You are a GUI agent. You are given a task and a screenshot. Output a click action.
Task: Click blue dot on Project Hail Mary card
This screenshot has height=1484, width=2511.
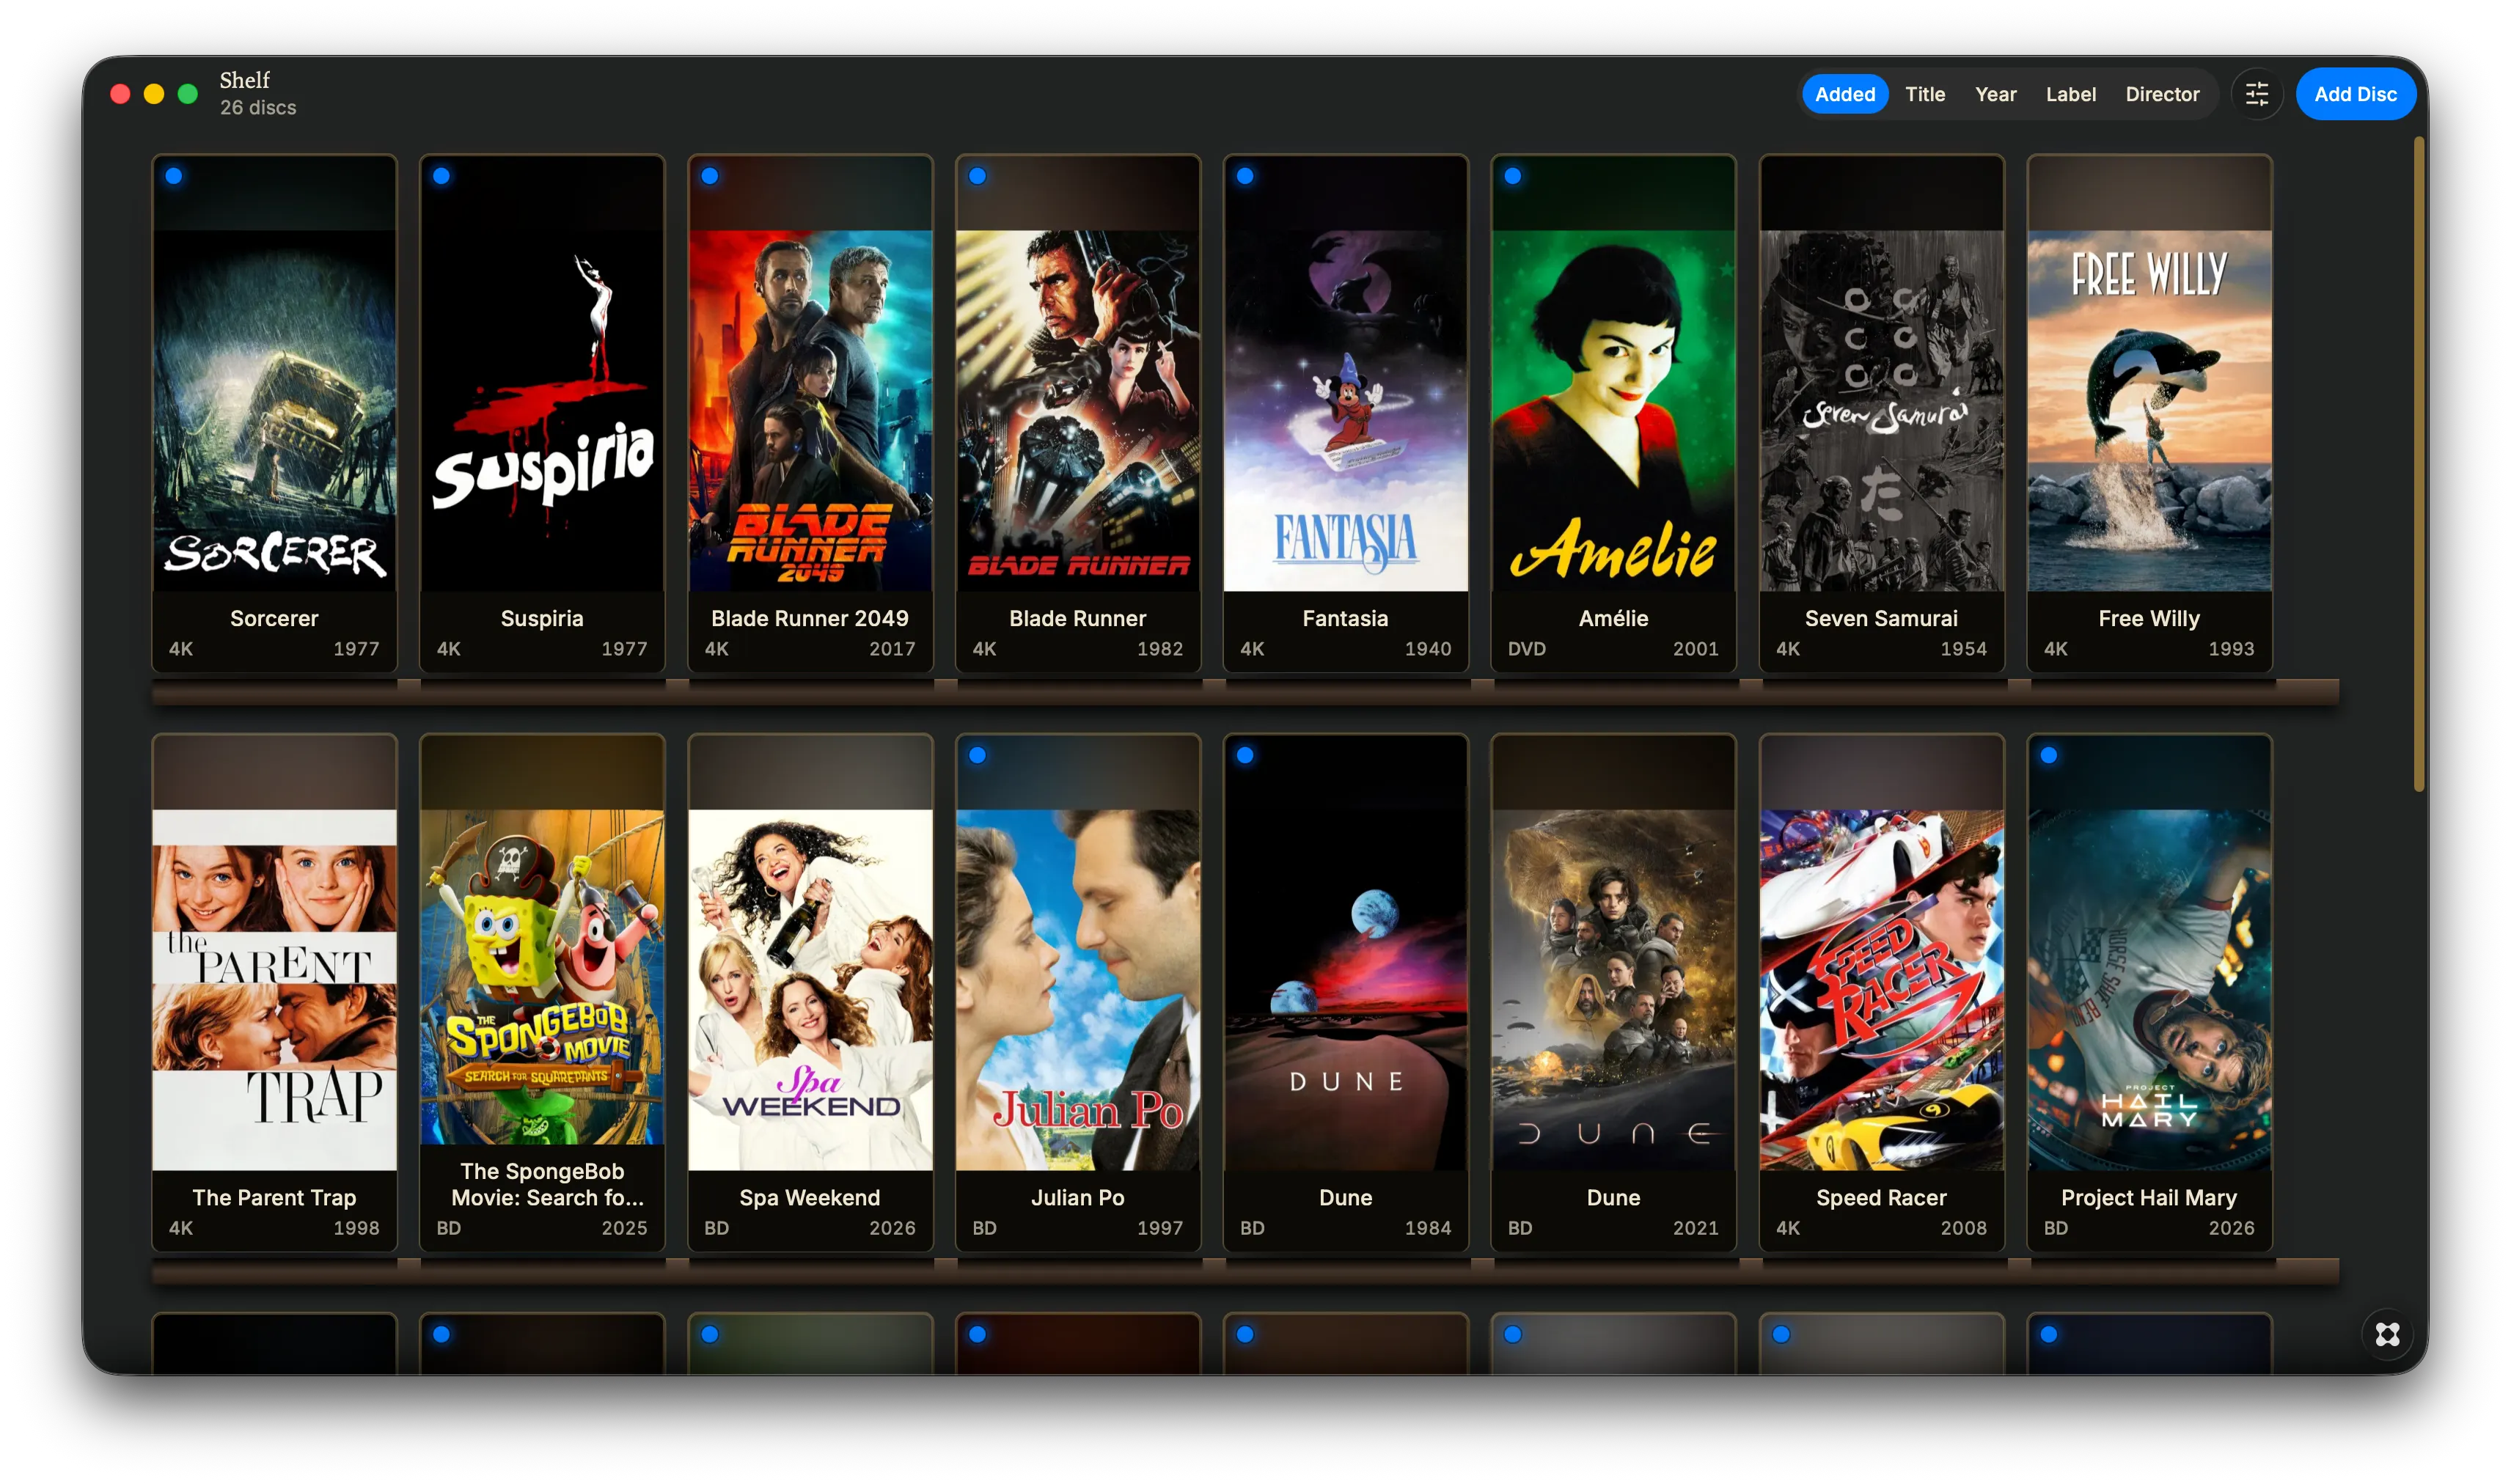(x=2048, y=755)
